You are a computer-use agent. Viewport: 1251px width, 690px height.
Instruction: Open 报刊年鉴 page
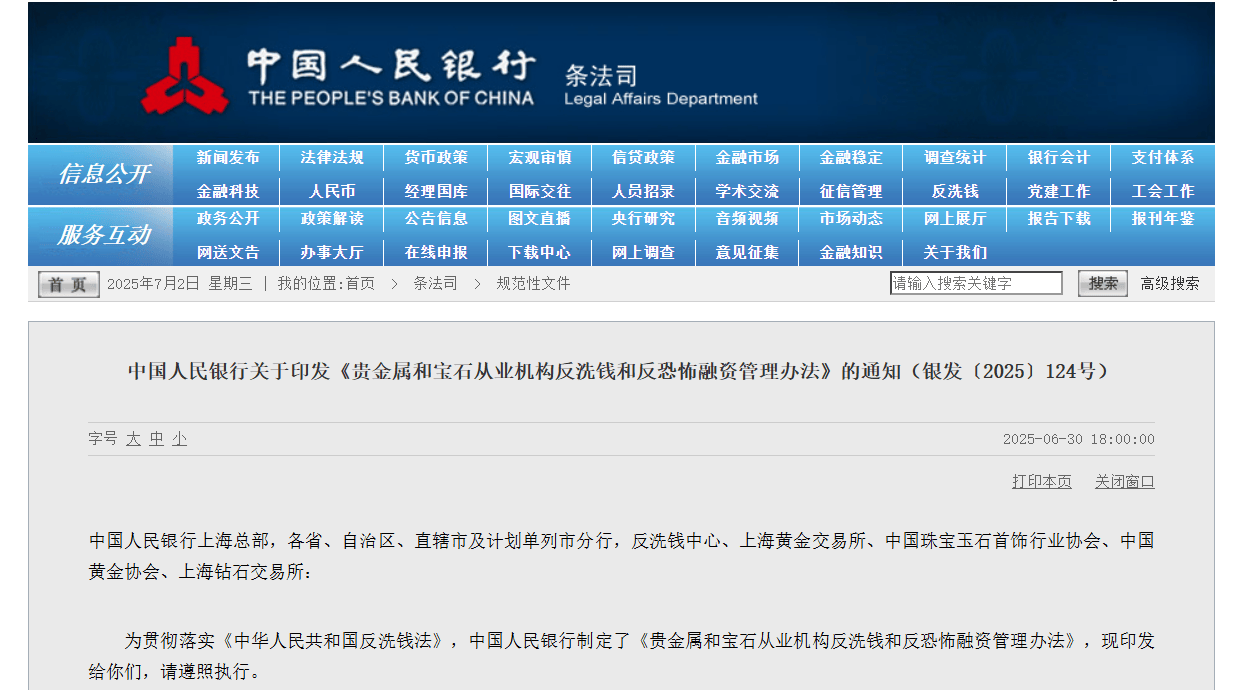pos(1163,219)
